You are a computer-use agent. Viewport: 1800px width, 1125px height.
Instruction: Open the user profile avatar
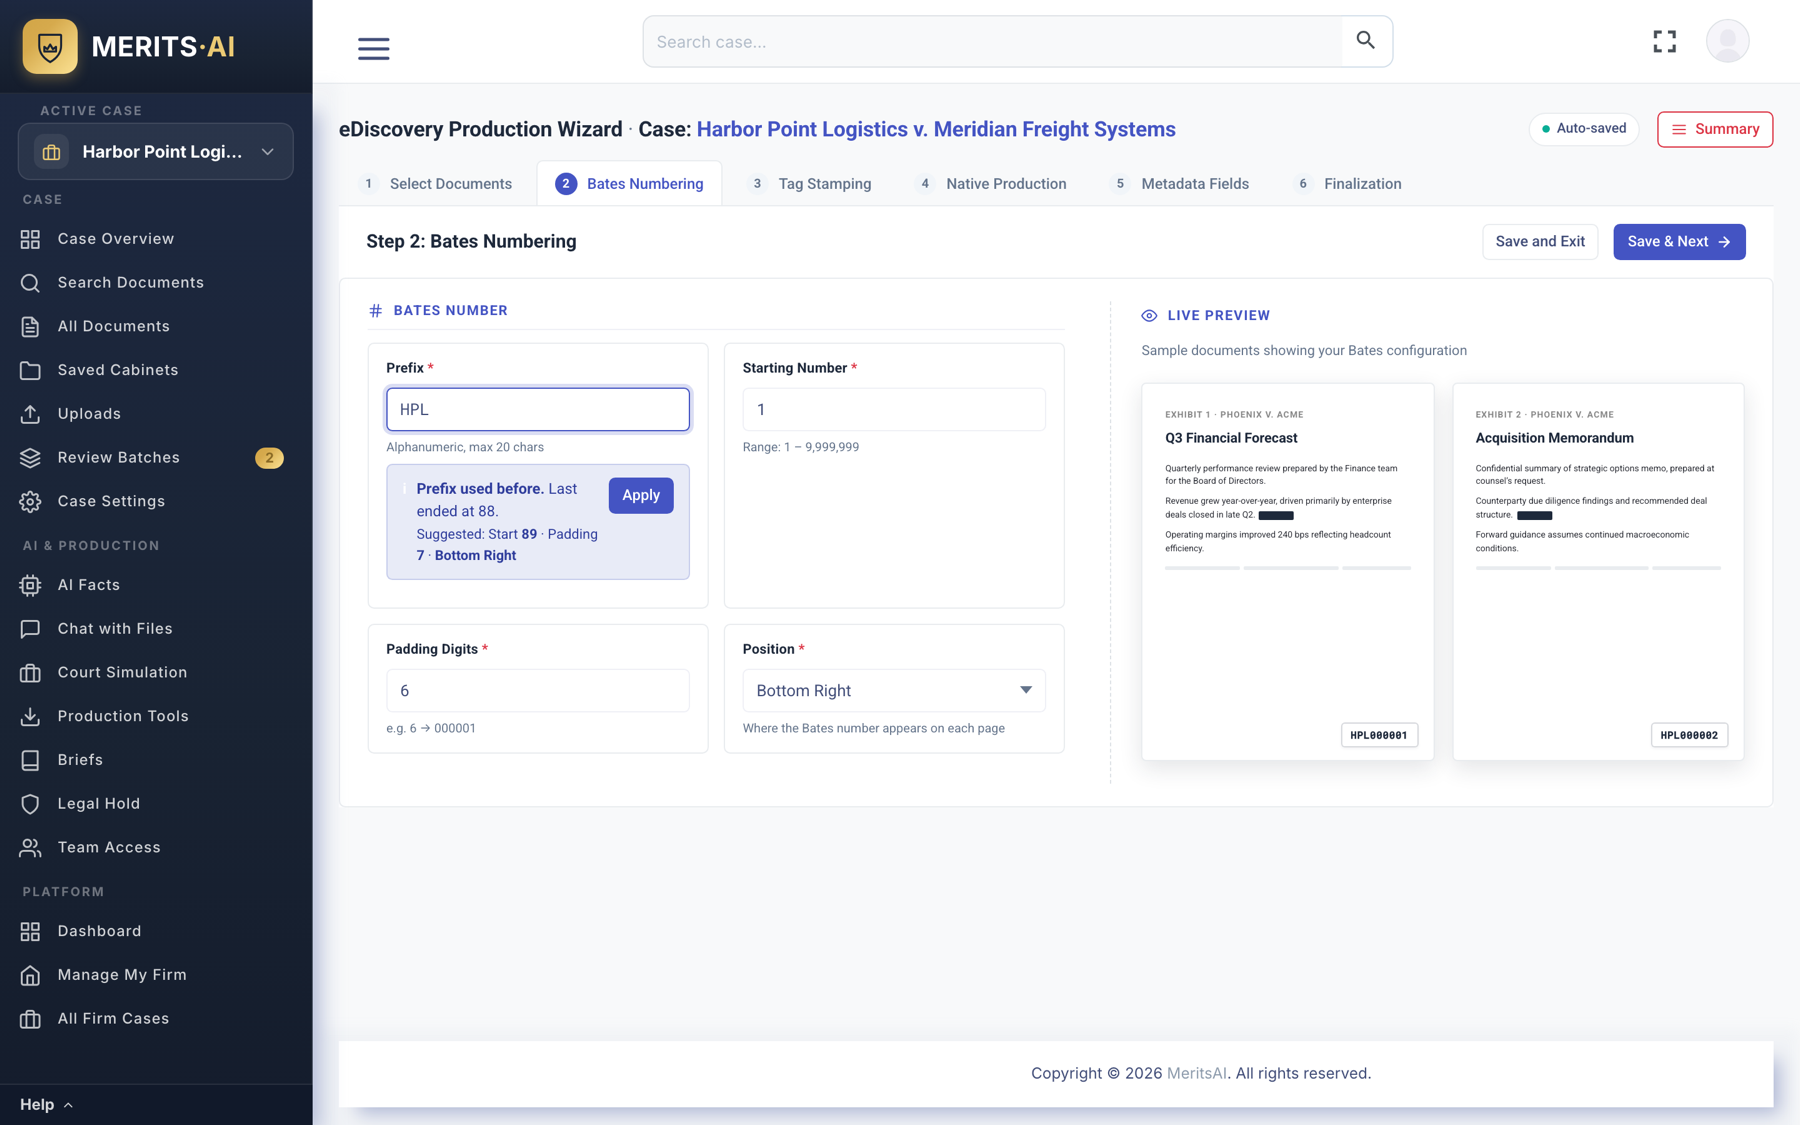pyautogui.click(x=1727, y=41)
